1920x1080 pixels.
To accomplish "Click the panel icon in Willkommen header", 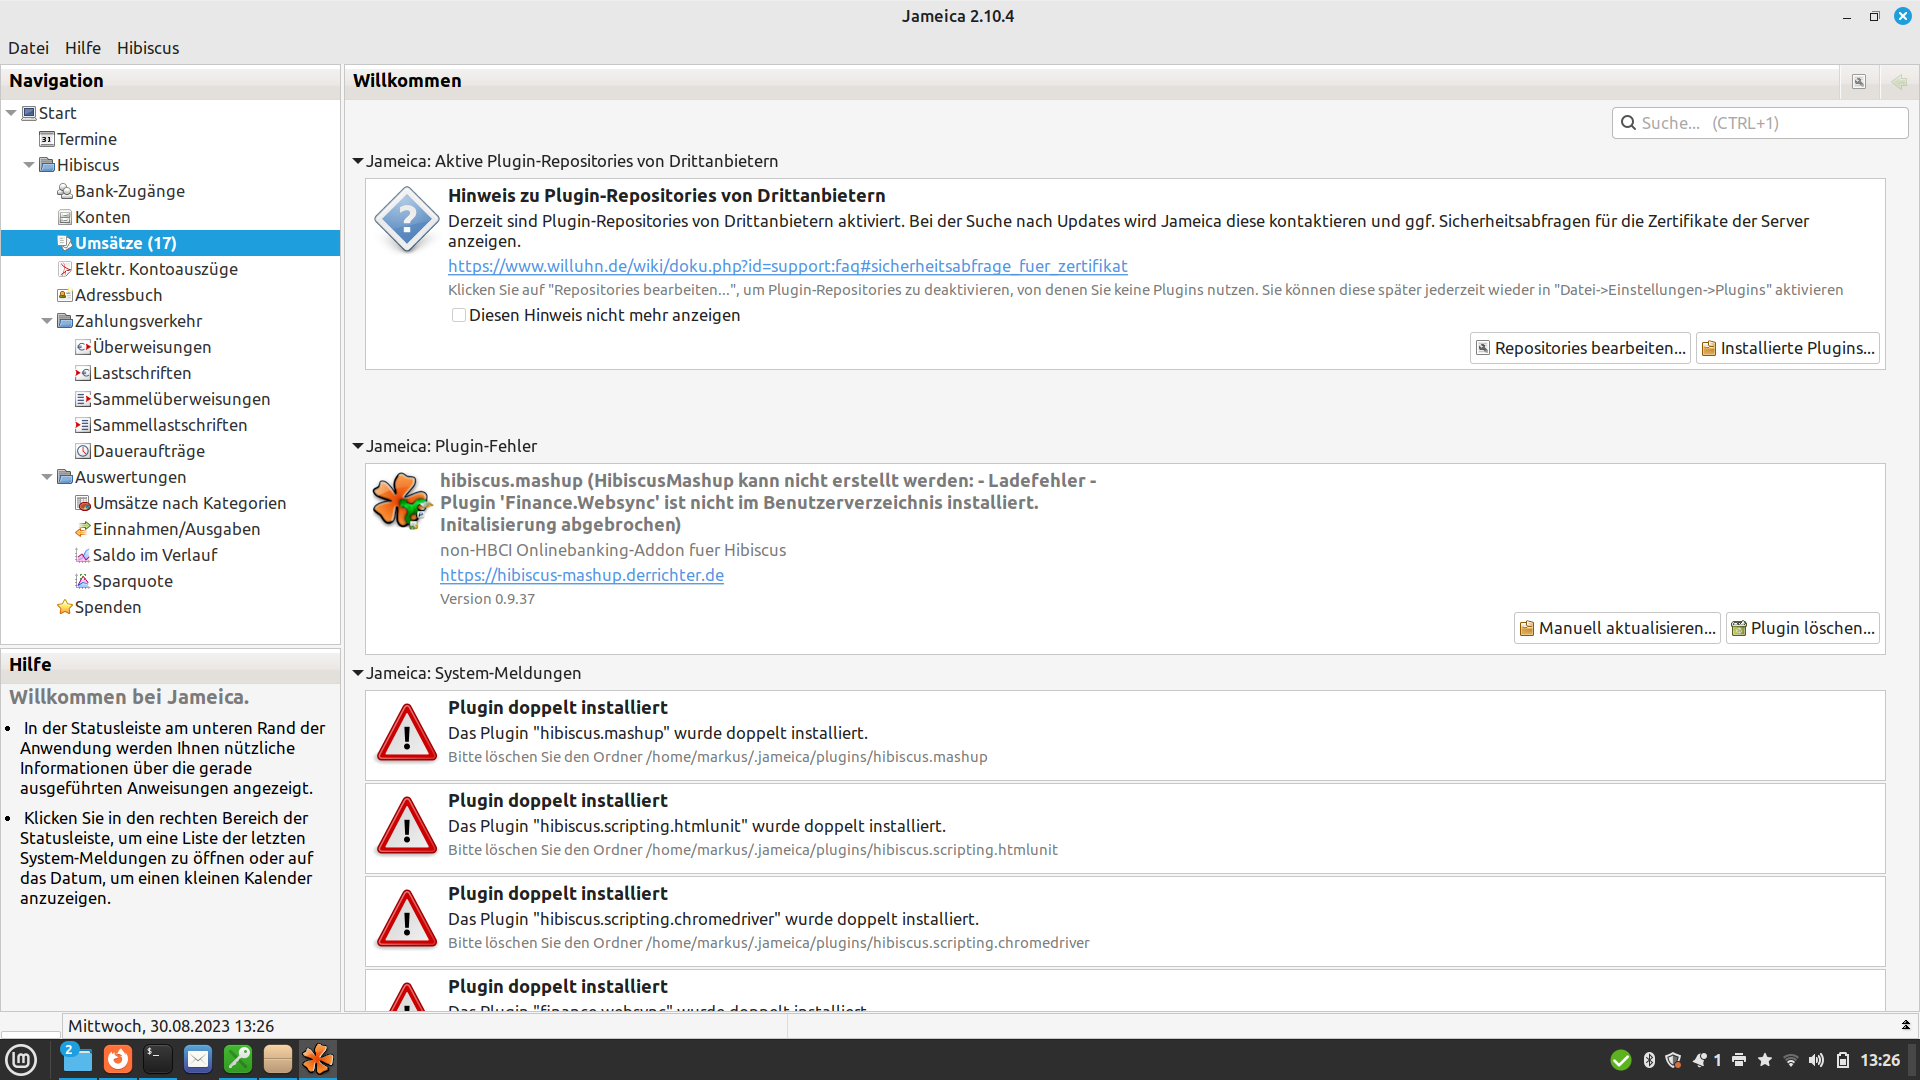I will pos(1859,82).
